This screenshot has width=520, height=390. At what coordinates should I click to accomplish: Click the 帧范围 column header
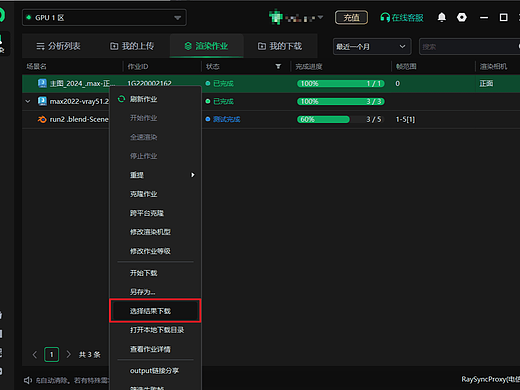pyautogui.click(x=406, y=66)
